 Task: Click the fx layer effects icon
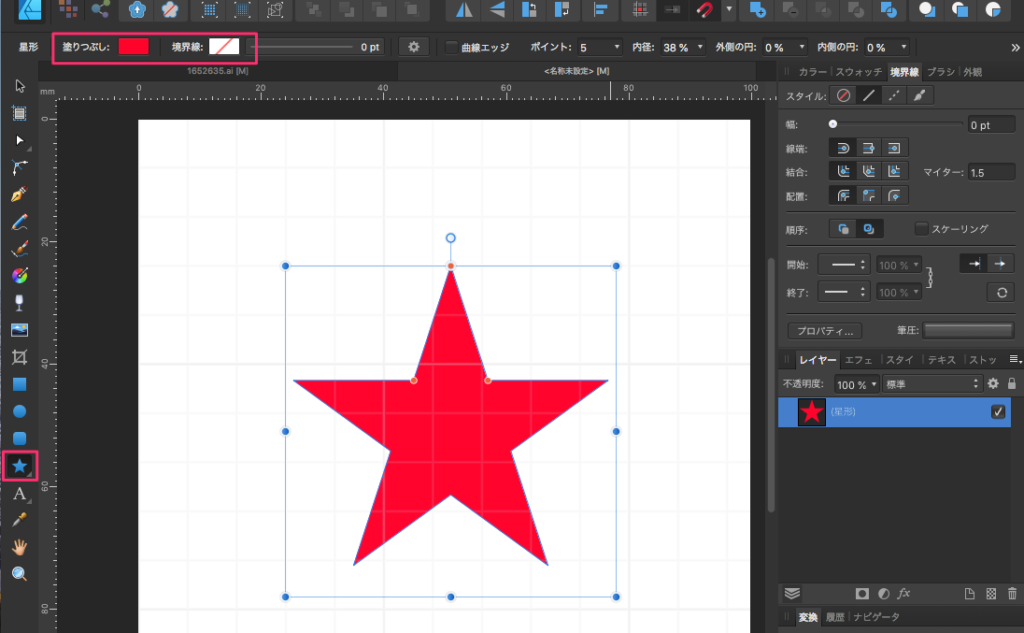click(904, 593)
